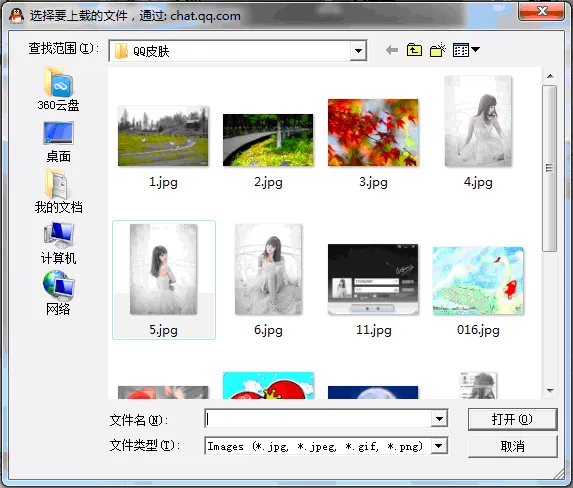Click the 1.jpg file name
The image size is (573, 488).
pos(163,182)
